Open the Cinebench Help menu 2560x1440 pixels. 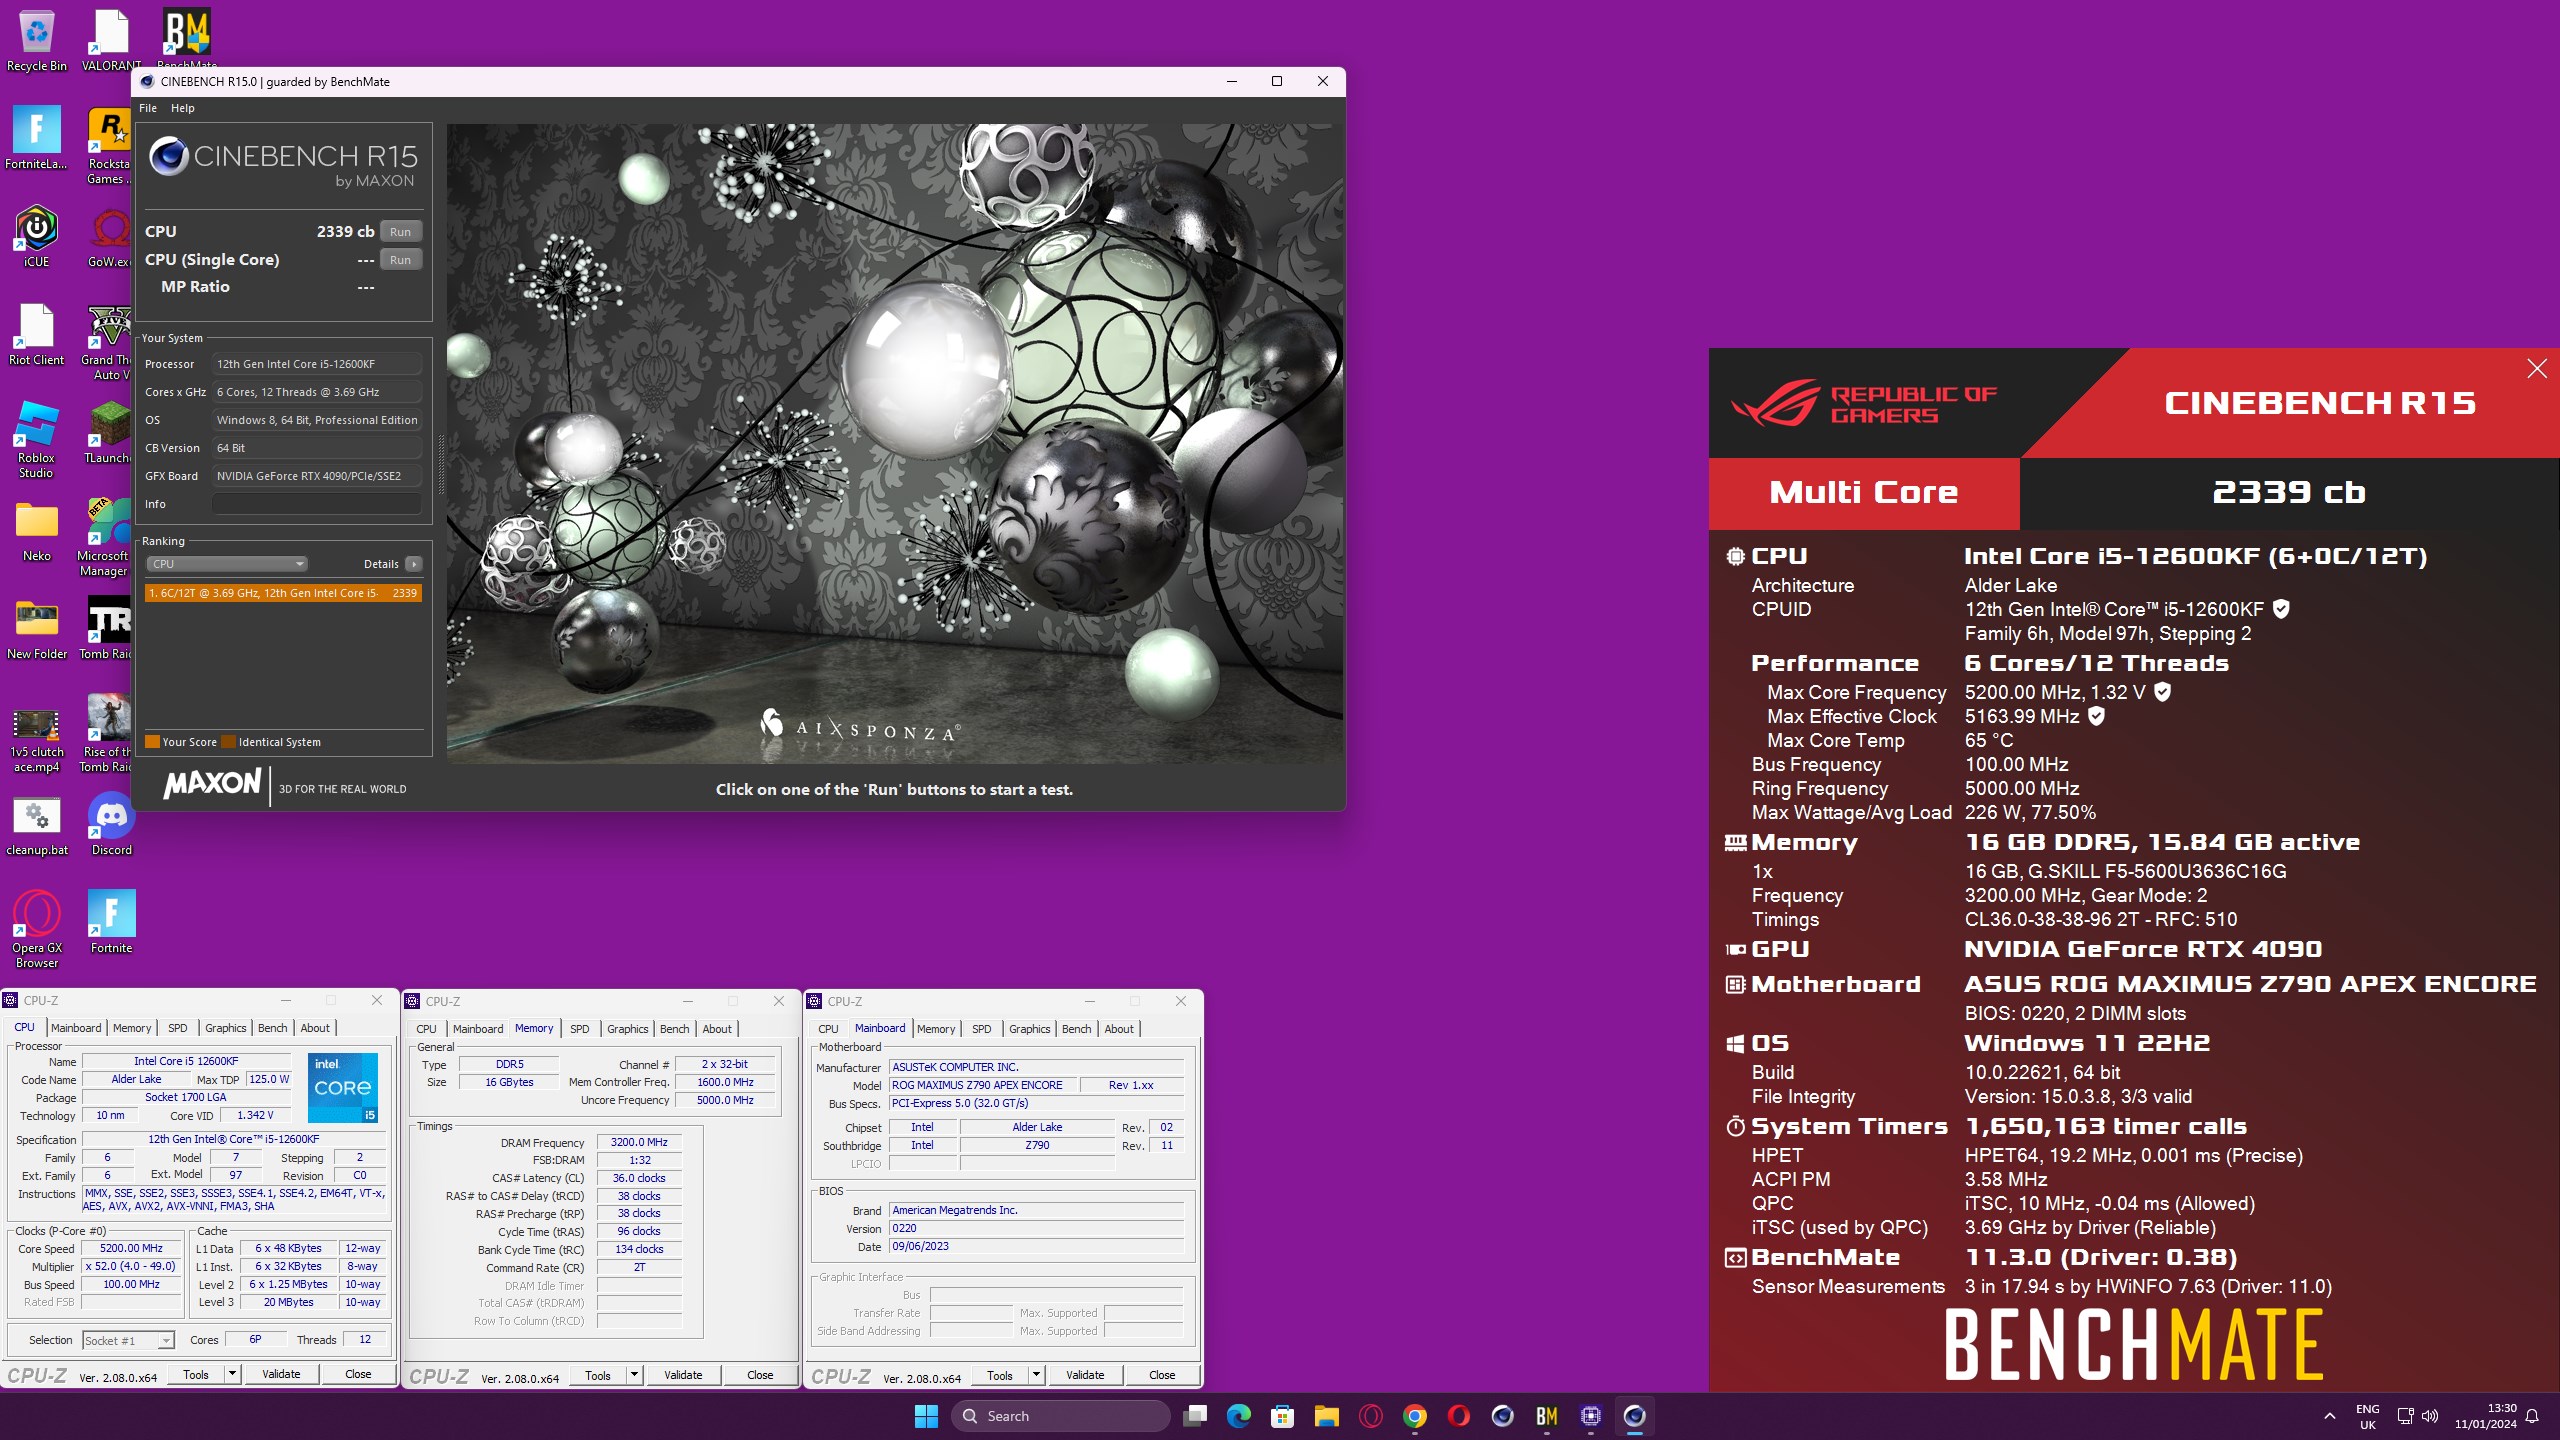coord(183,108)
